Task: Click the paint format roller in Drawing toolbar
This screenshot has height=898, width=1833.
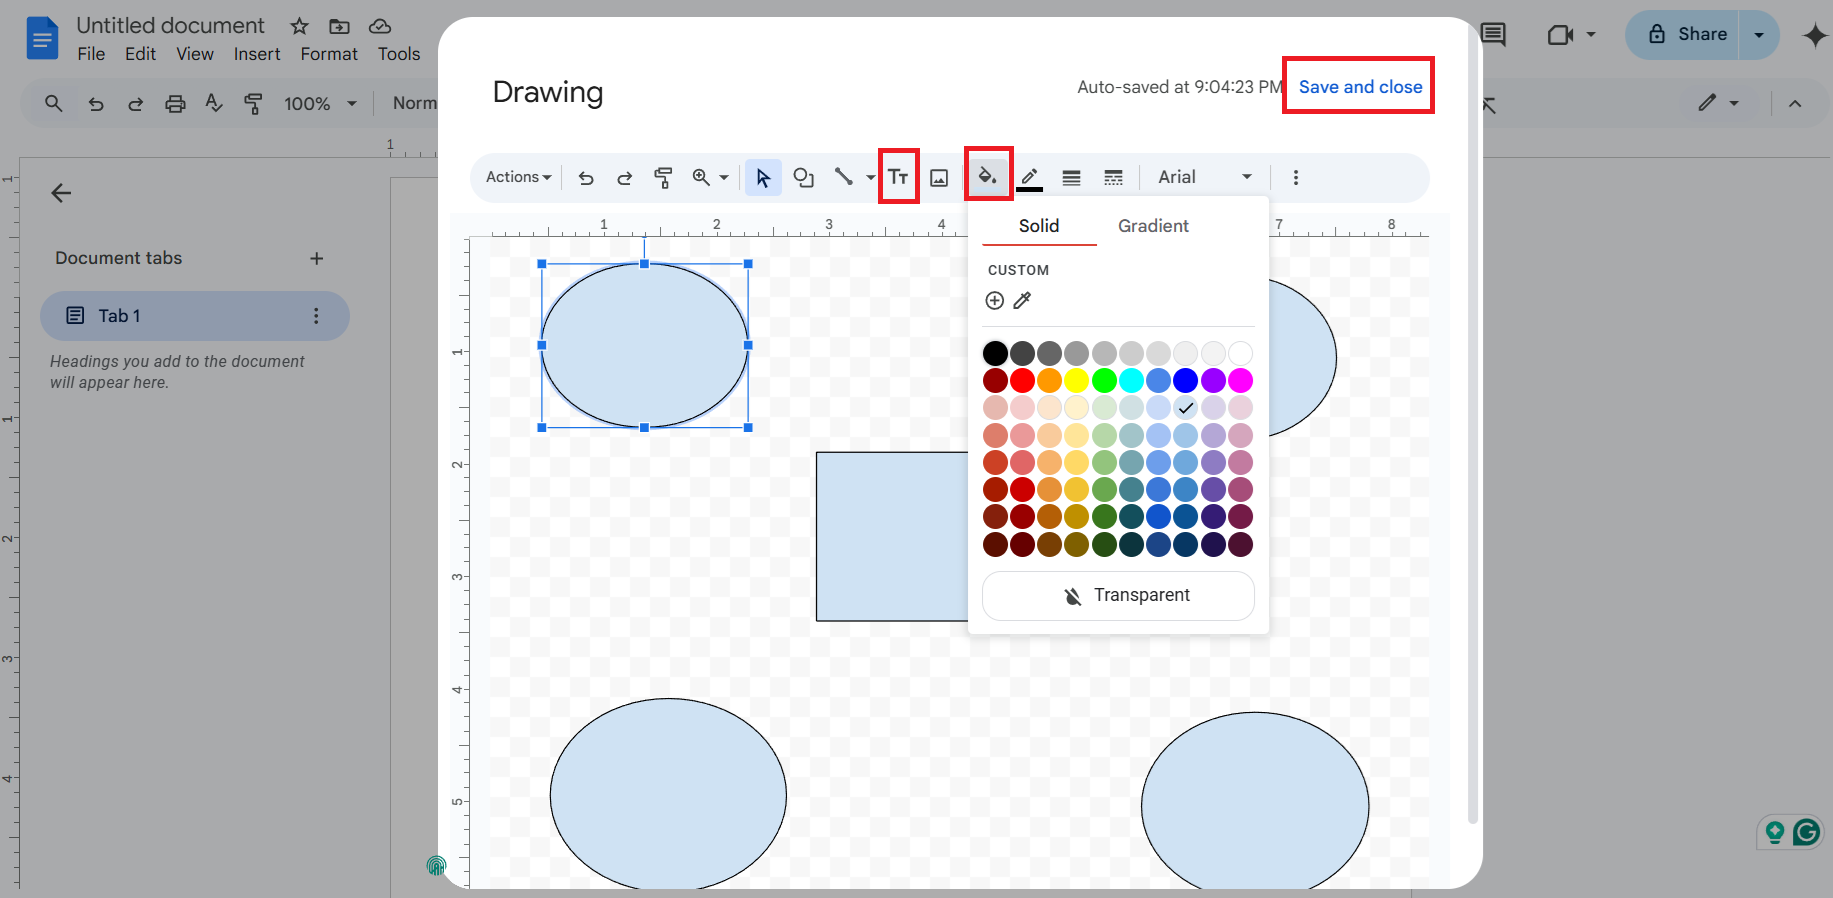Action: (663, 178)
